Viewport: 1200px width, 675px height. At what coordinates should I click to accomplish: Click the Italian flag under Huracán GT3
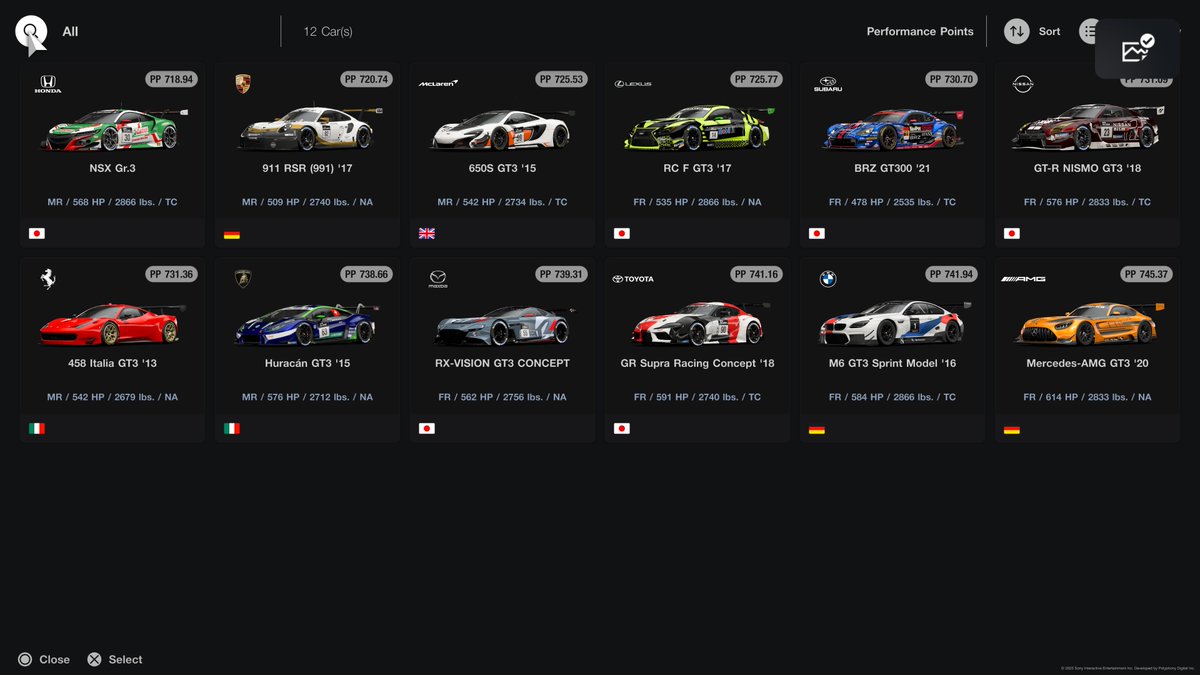pyautogui.click(x=232, y=427)
